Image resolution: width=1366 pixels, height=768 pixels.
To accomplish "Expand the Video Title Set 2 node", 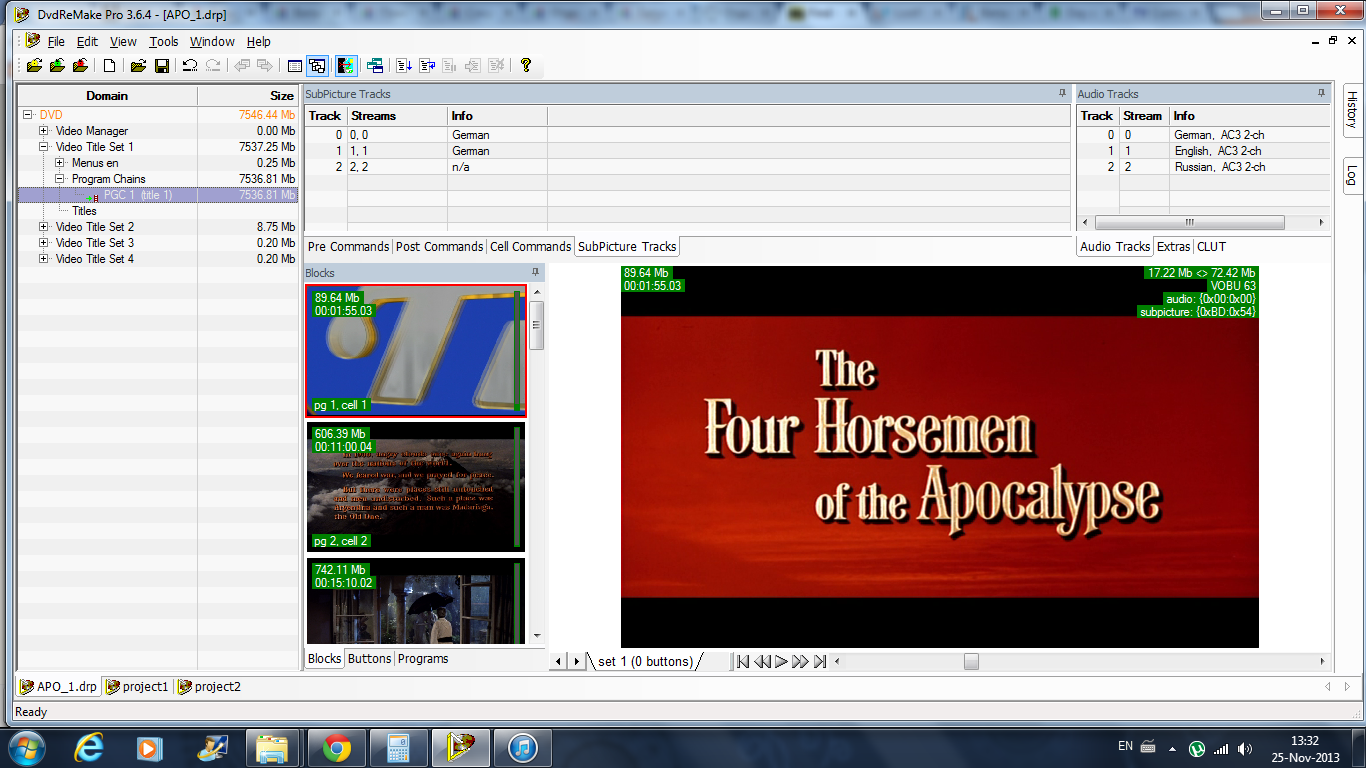I will [x=44, y=227].
